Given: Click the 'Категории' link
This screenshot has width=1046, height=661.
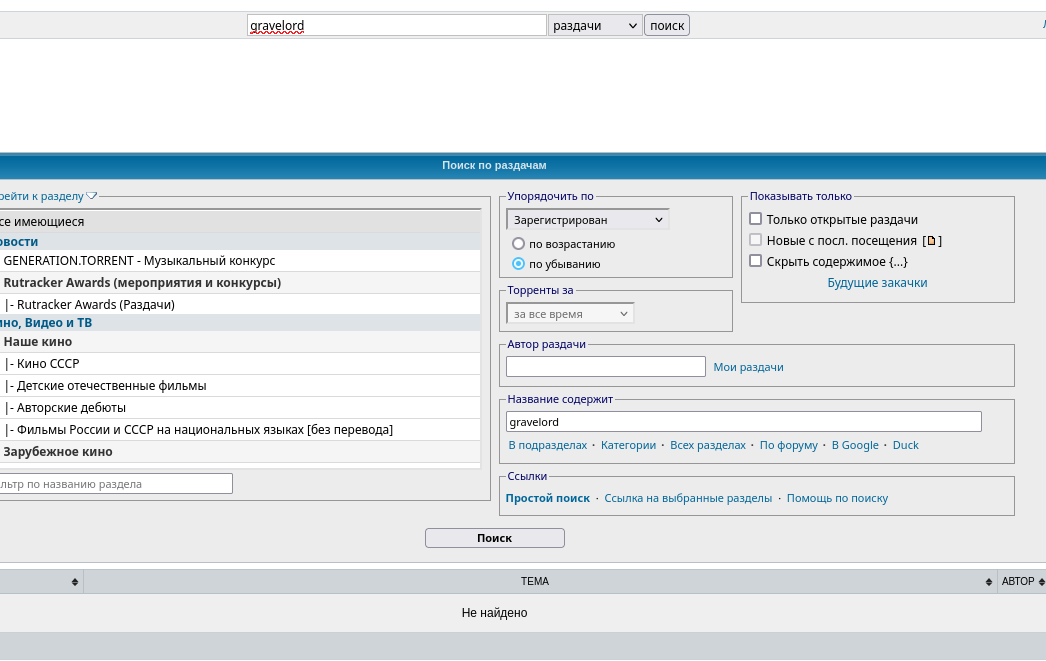Looking at the screenshot, I should (628, 445).
